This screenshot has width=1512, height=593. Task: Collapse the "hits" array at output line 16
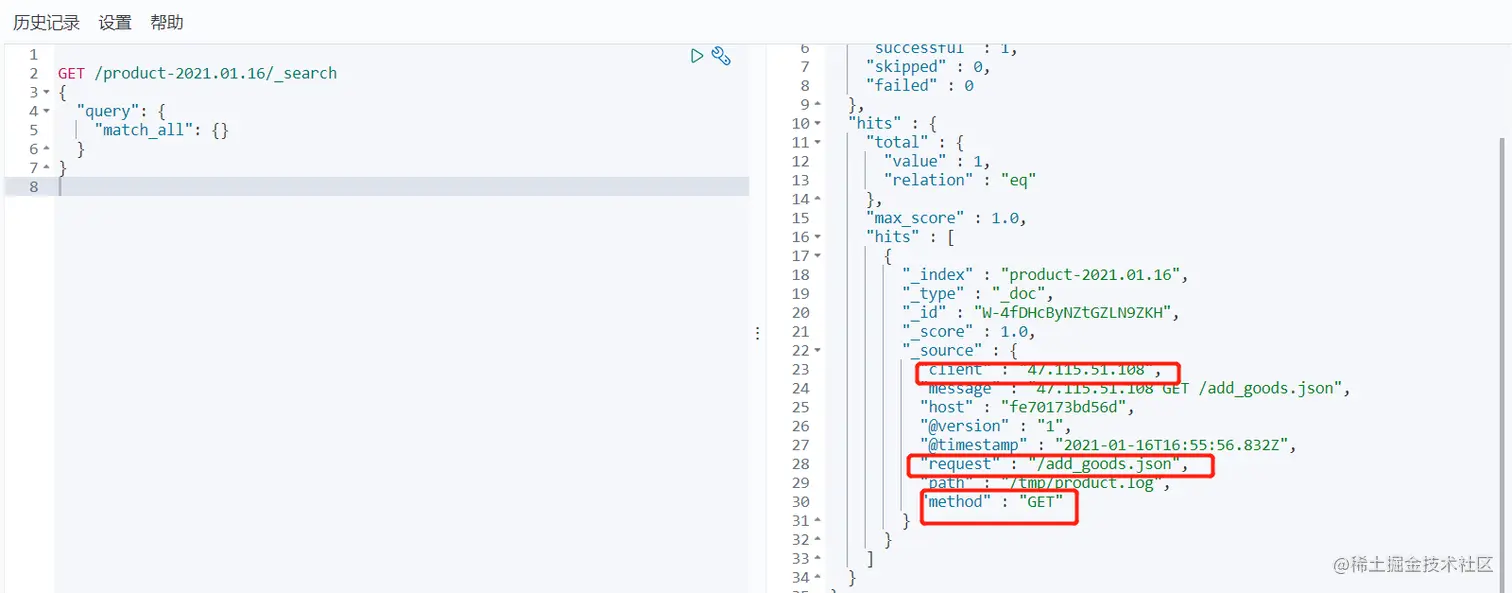pyautogui.click(x=818, y=237)
